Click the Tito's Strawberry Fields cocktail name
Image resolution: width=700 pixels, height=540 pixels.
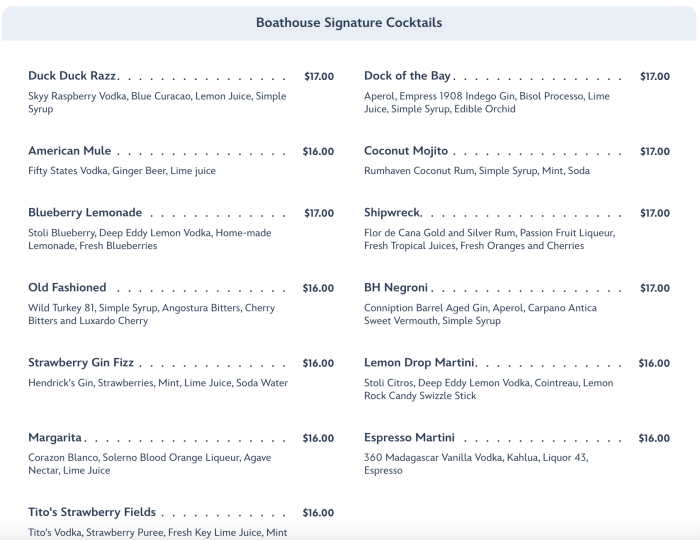[x=92, y=513]
